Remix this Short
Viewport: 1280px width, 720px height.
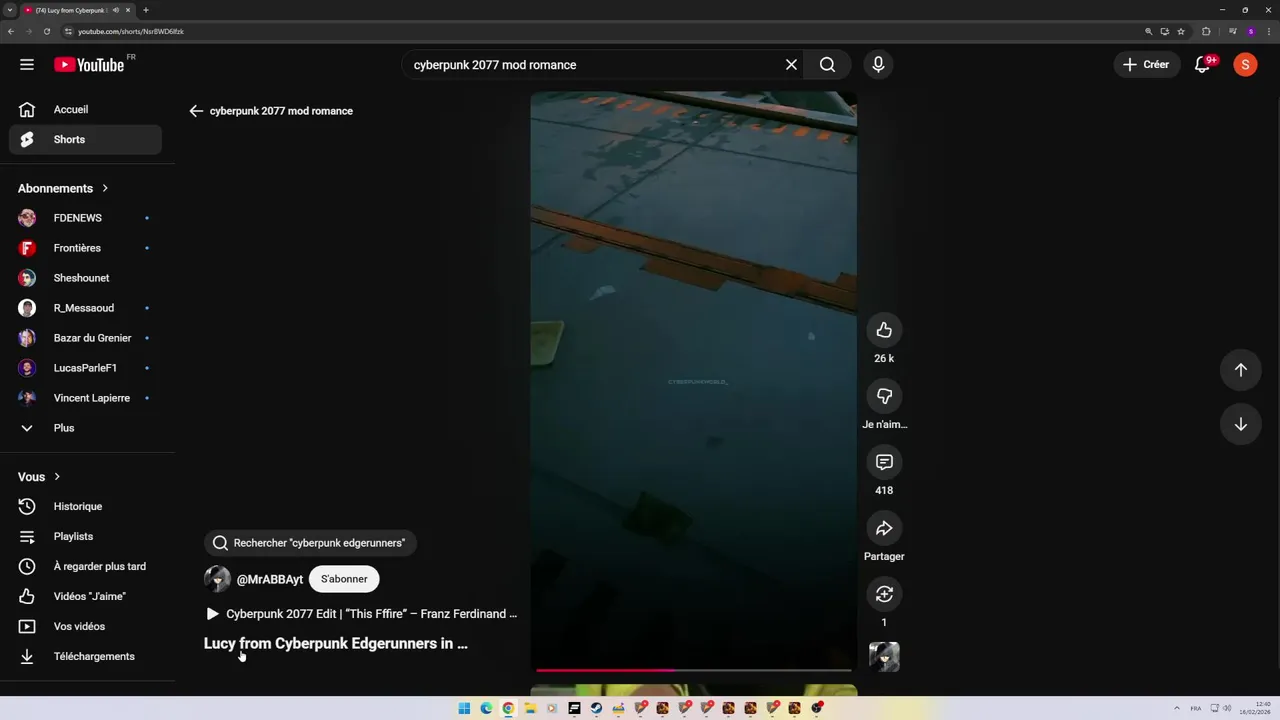884,594
